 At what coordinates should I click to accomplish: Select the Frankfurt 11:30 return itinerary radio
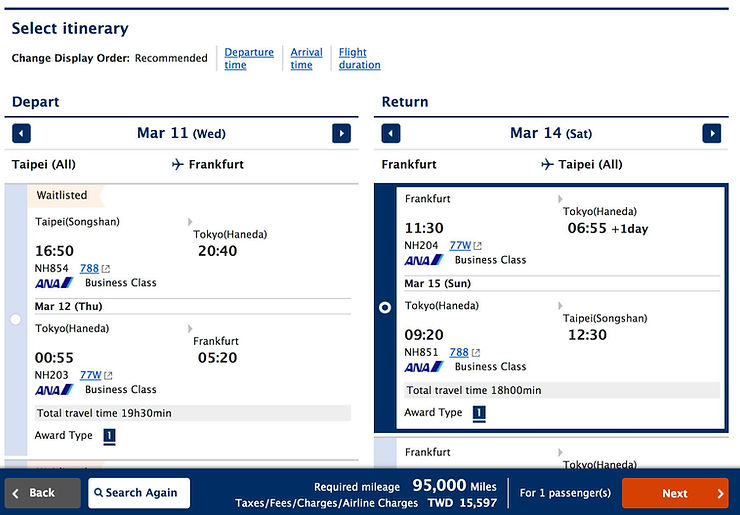385,308
